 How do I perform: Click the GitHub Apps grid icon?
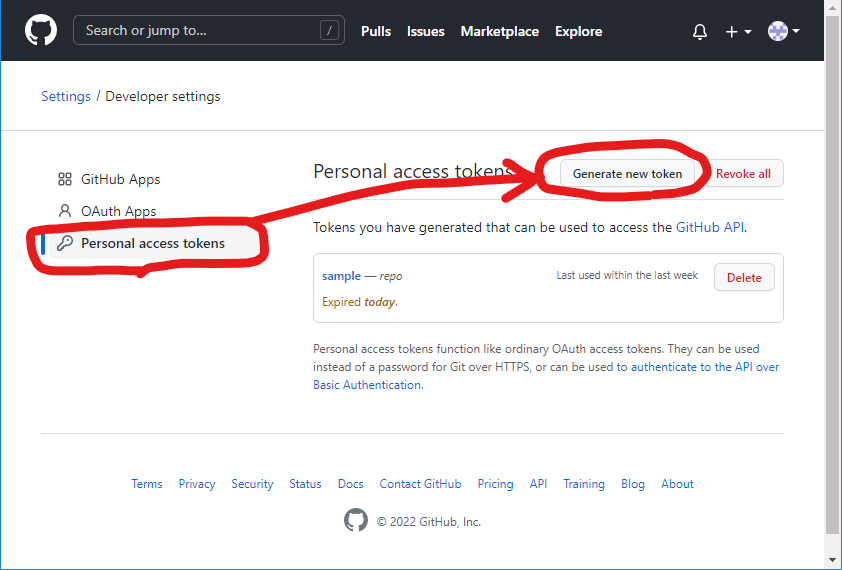tap(65, 179)
